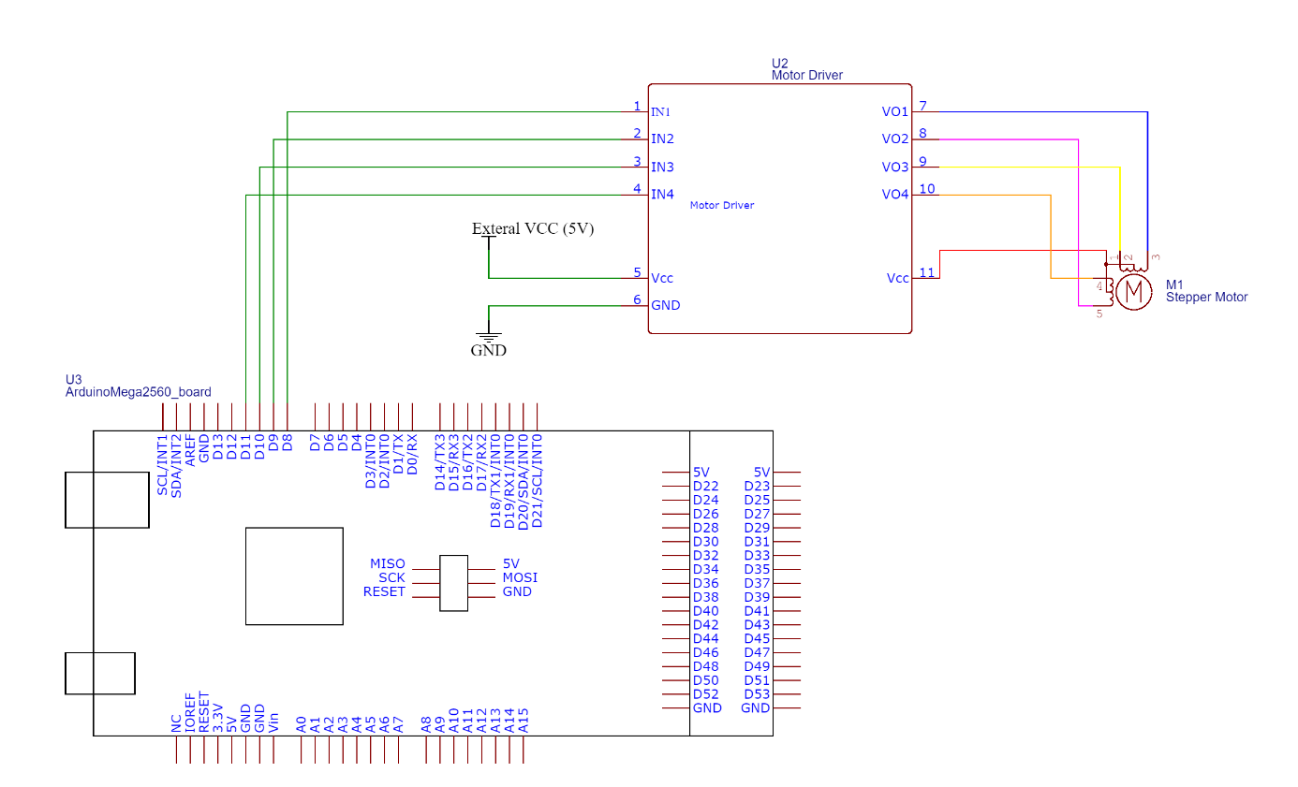The height and width of the screenshot is (787, 1298).
Task: Click the VO2 output pin label
Action: pos(895,139)
